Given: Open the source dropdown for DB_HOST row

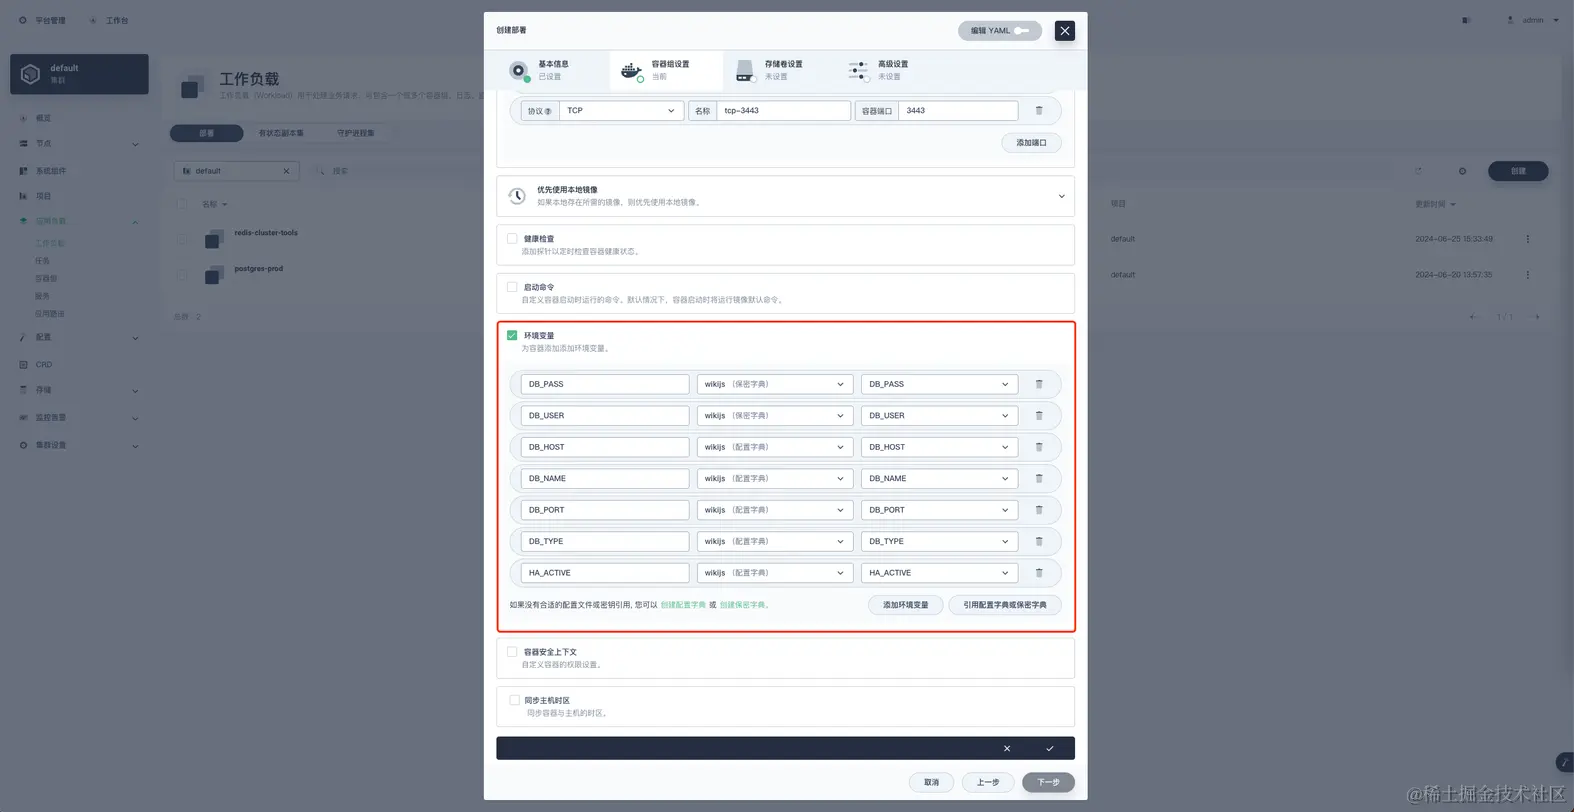Looking at the screenshot, I should 774,447.
